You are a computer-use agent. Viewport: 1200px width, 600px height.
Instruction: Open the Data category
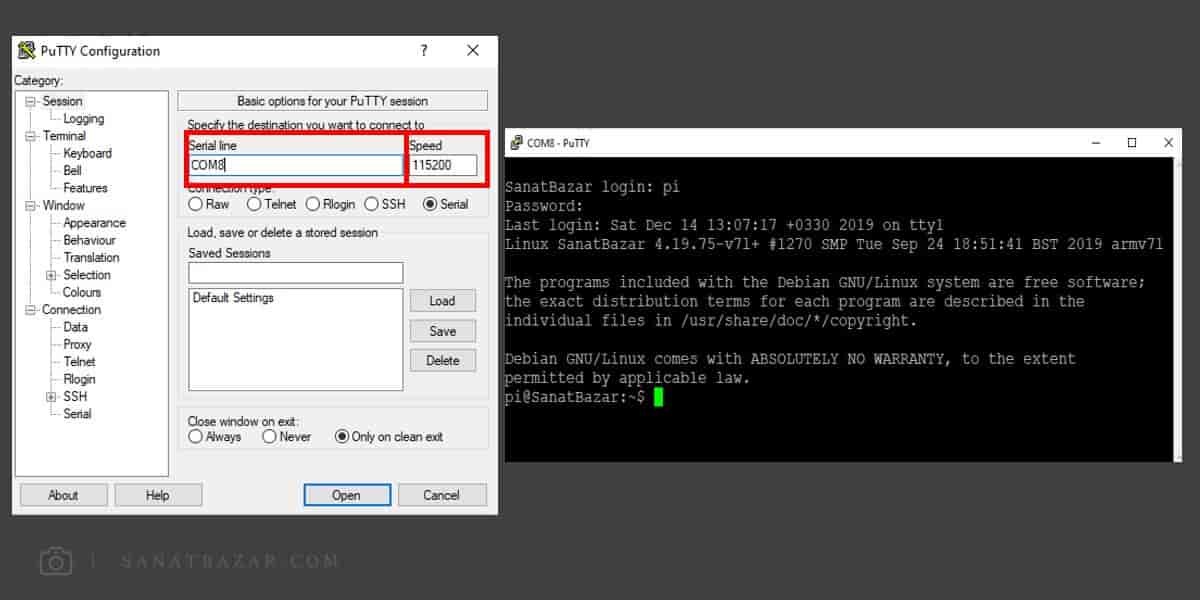(76, 327)
